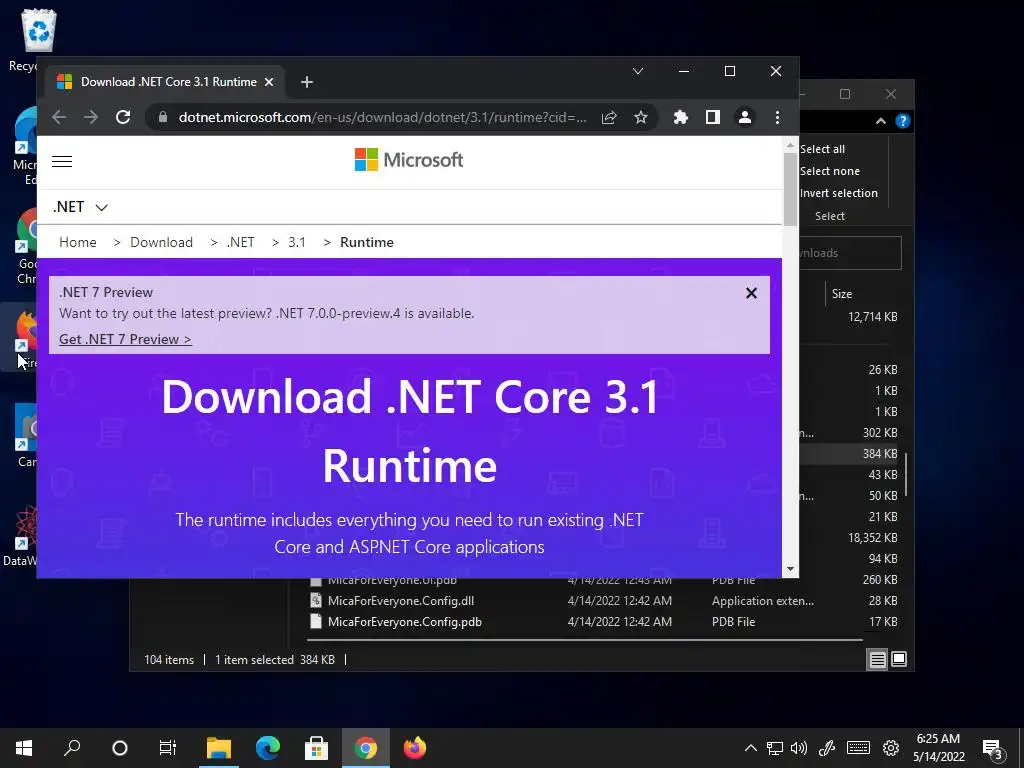Viewport: 1024px width, 768px height.
Task: Open Microsoft Store from taskbar
Action: click(x=317, y=748)
